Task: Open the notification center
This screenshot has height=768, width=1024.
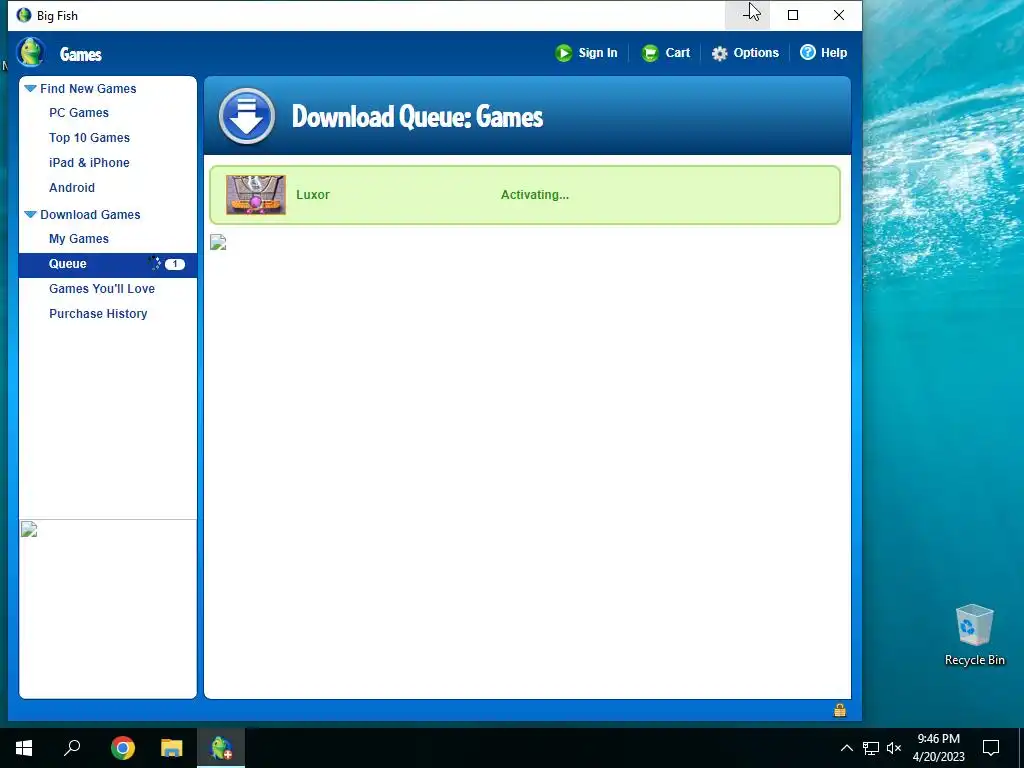Action: tap(991, 748)
